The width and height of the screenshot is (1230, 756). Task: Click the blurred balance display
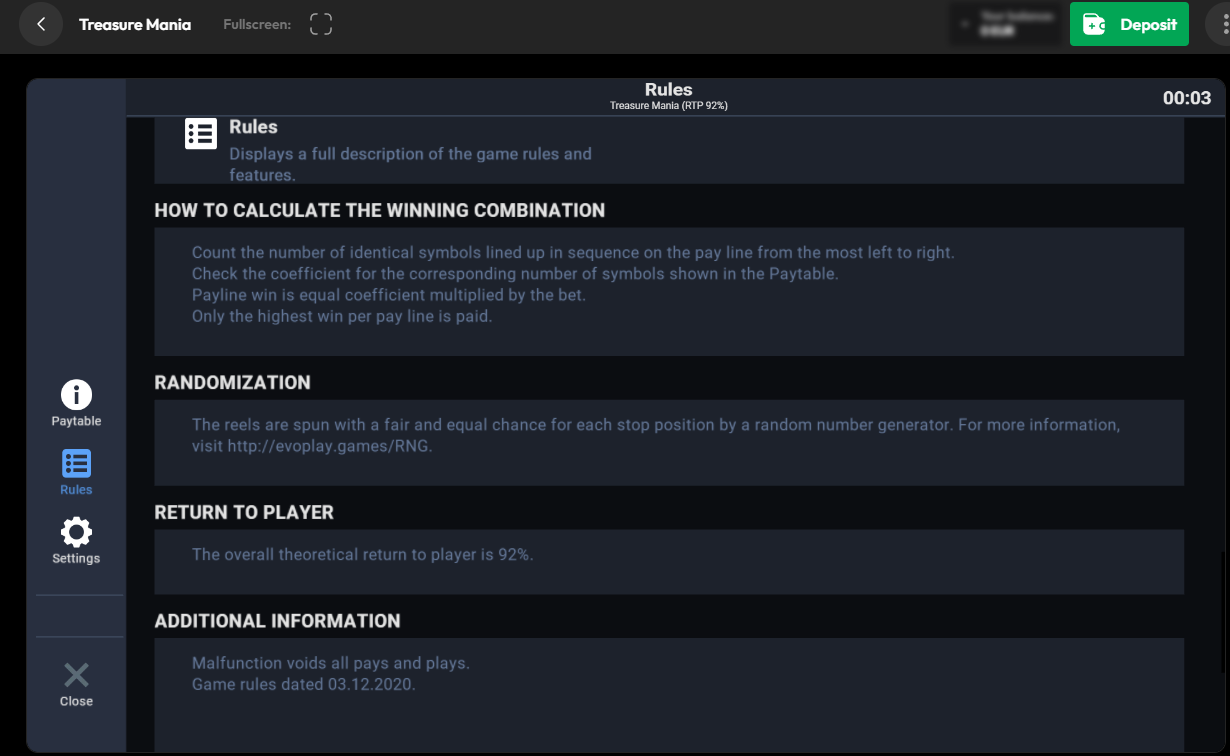point(1004,24)
